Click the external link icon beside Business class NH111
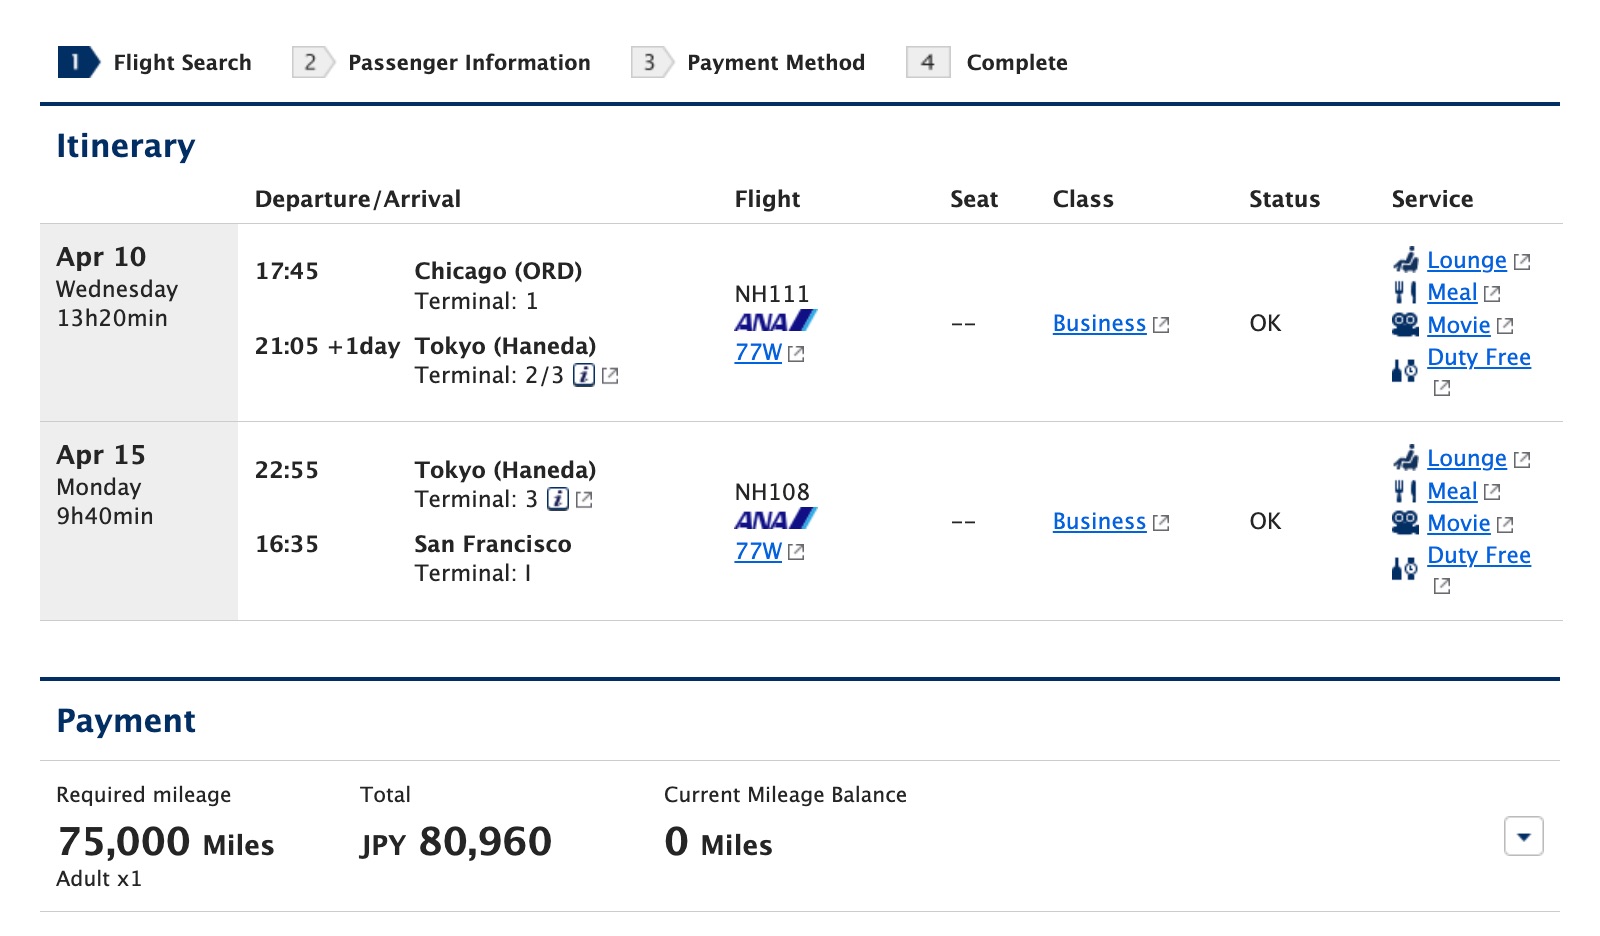The height and width of the screenshot is (936, 1600). tap(1160, 324)
